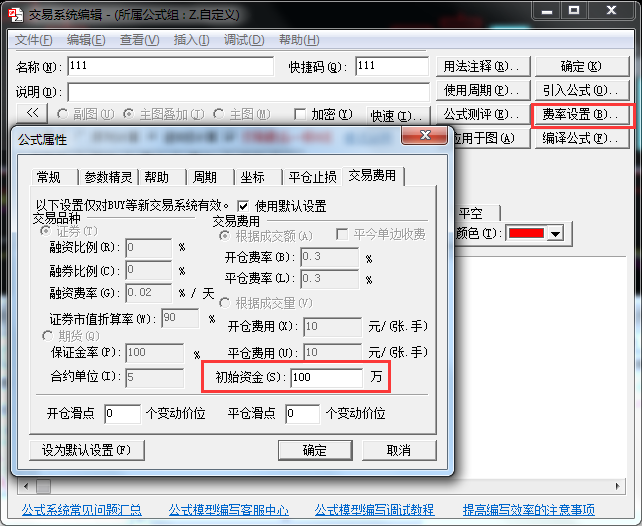Click the 应用于图 button
The height and width of the screenshot is (526, 642).
[x=491, y=138]
